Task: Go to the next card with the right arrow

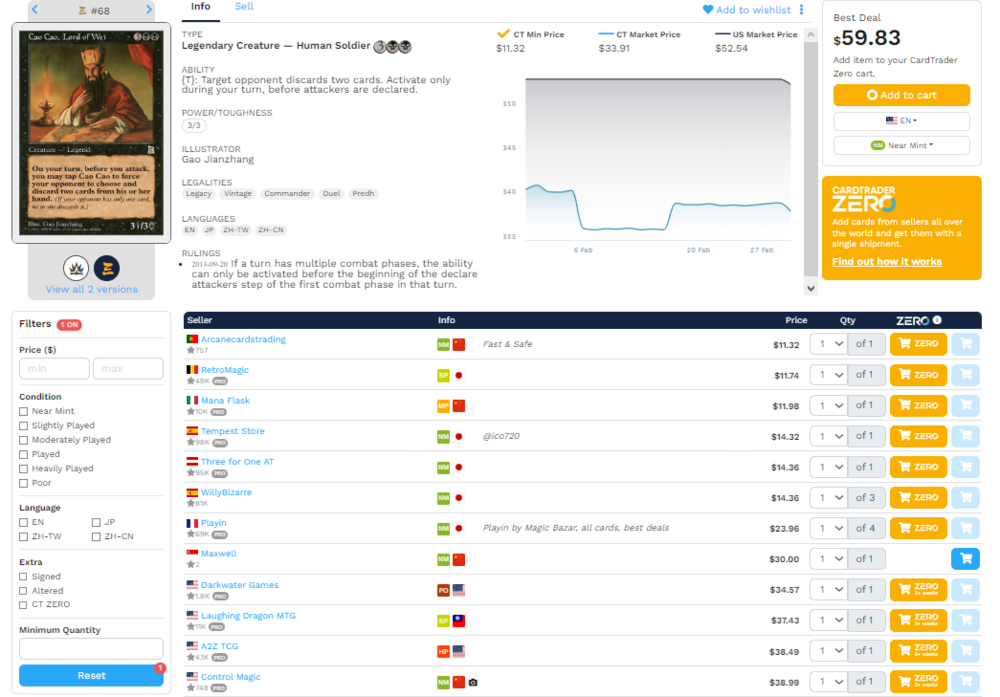Action: 149,10
